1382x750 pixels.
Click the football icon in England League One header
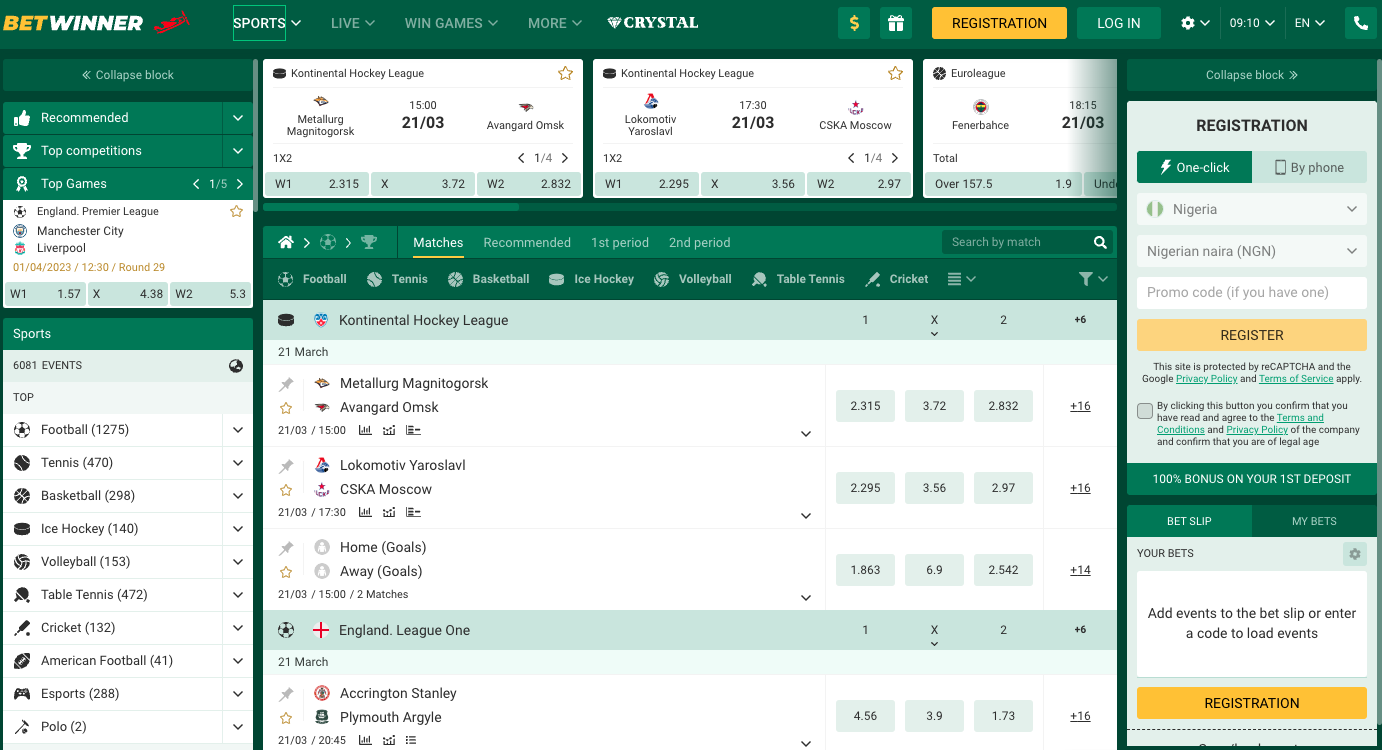[x=286, y=630]
